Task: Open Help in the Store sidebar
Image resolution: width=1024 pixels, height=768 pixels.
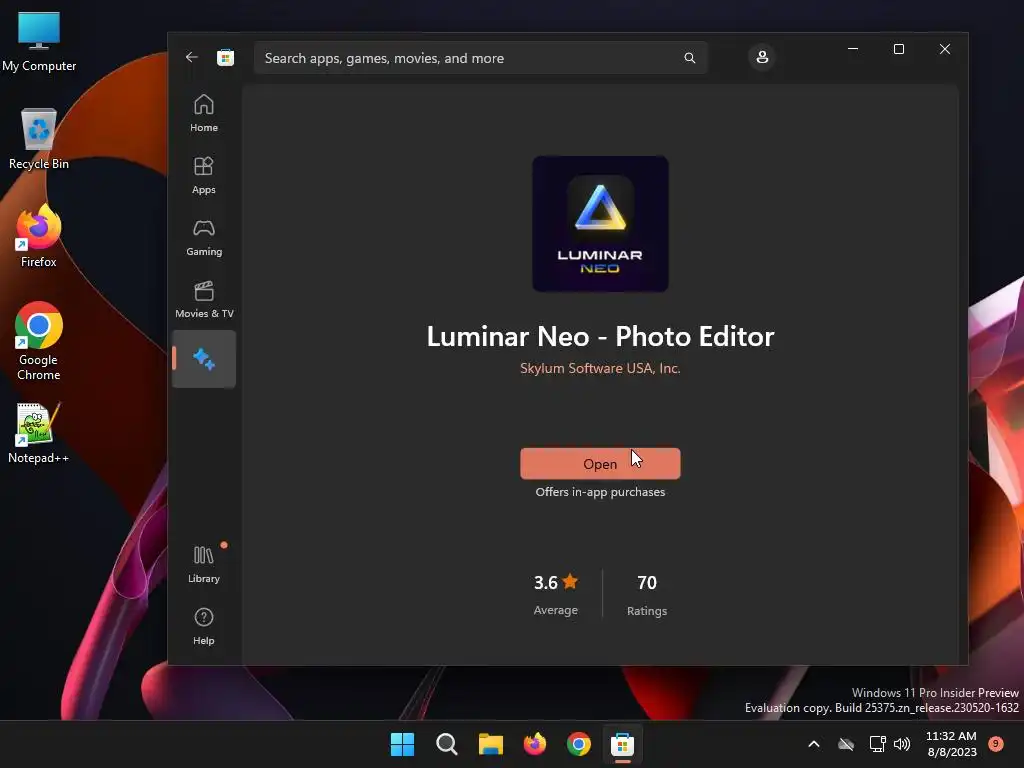Action: tap(204, 626)
